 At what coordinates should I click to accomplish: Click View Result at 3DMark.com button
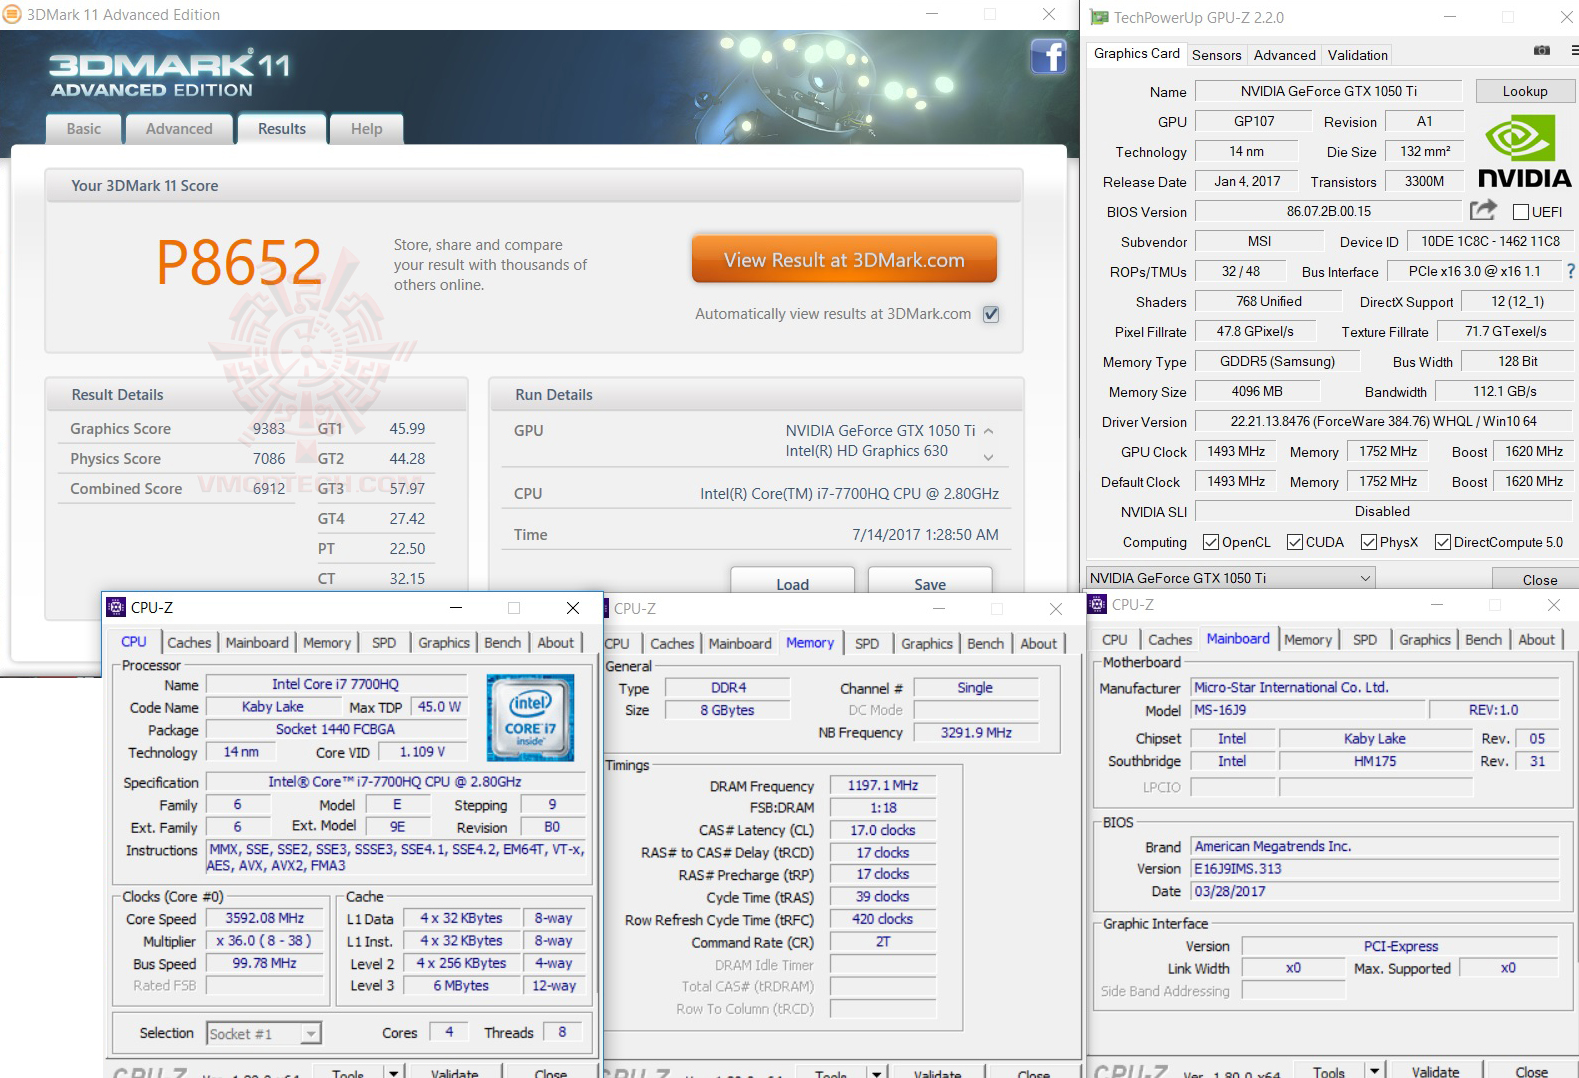[x=844, y=260]
